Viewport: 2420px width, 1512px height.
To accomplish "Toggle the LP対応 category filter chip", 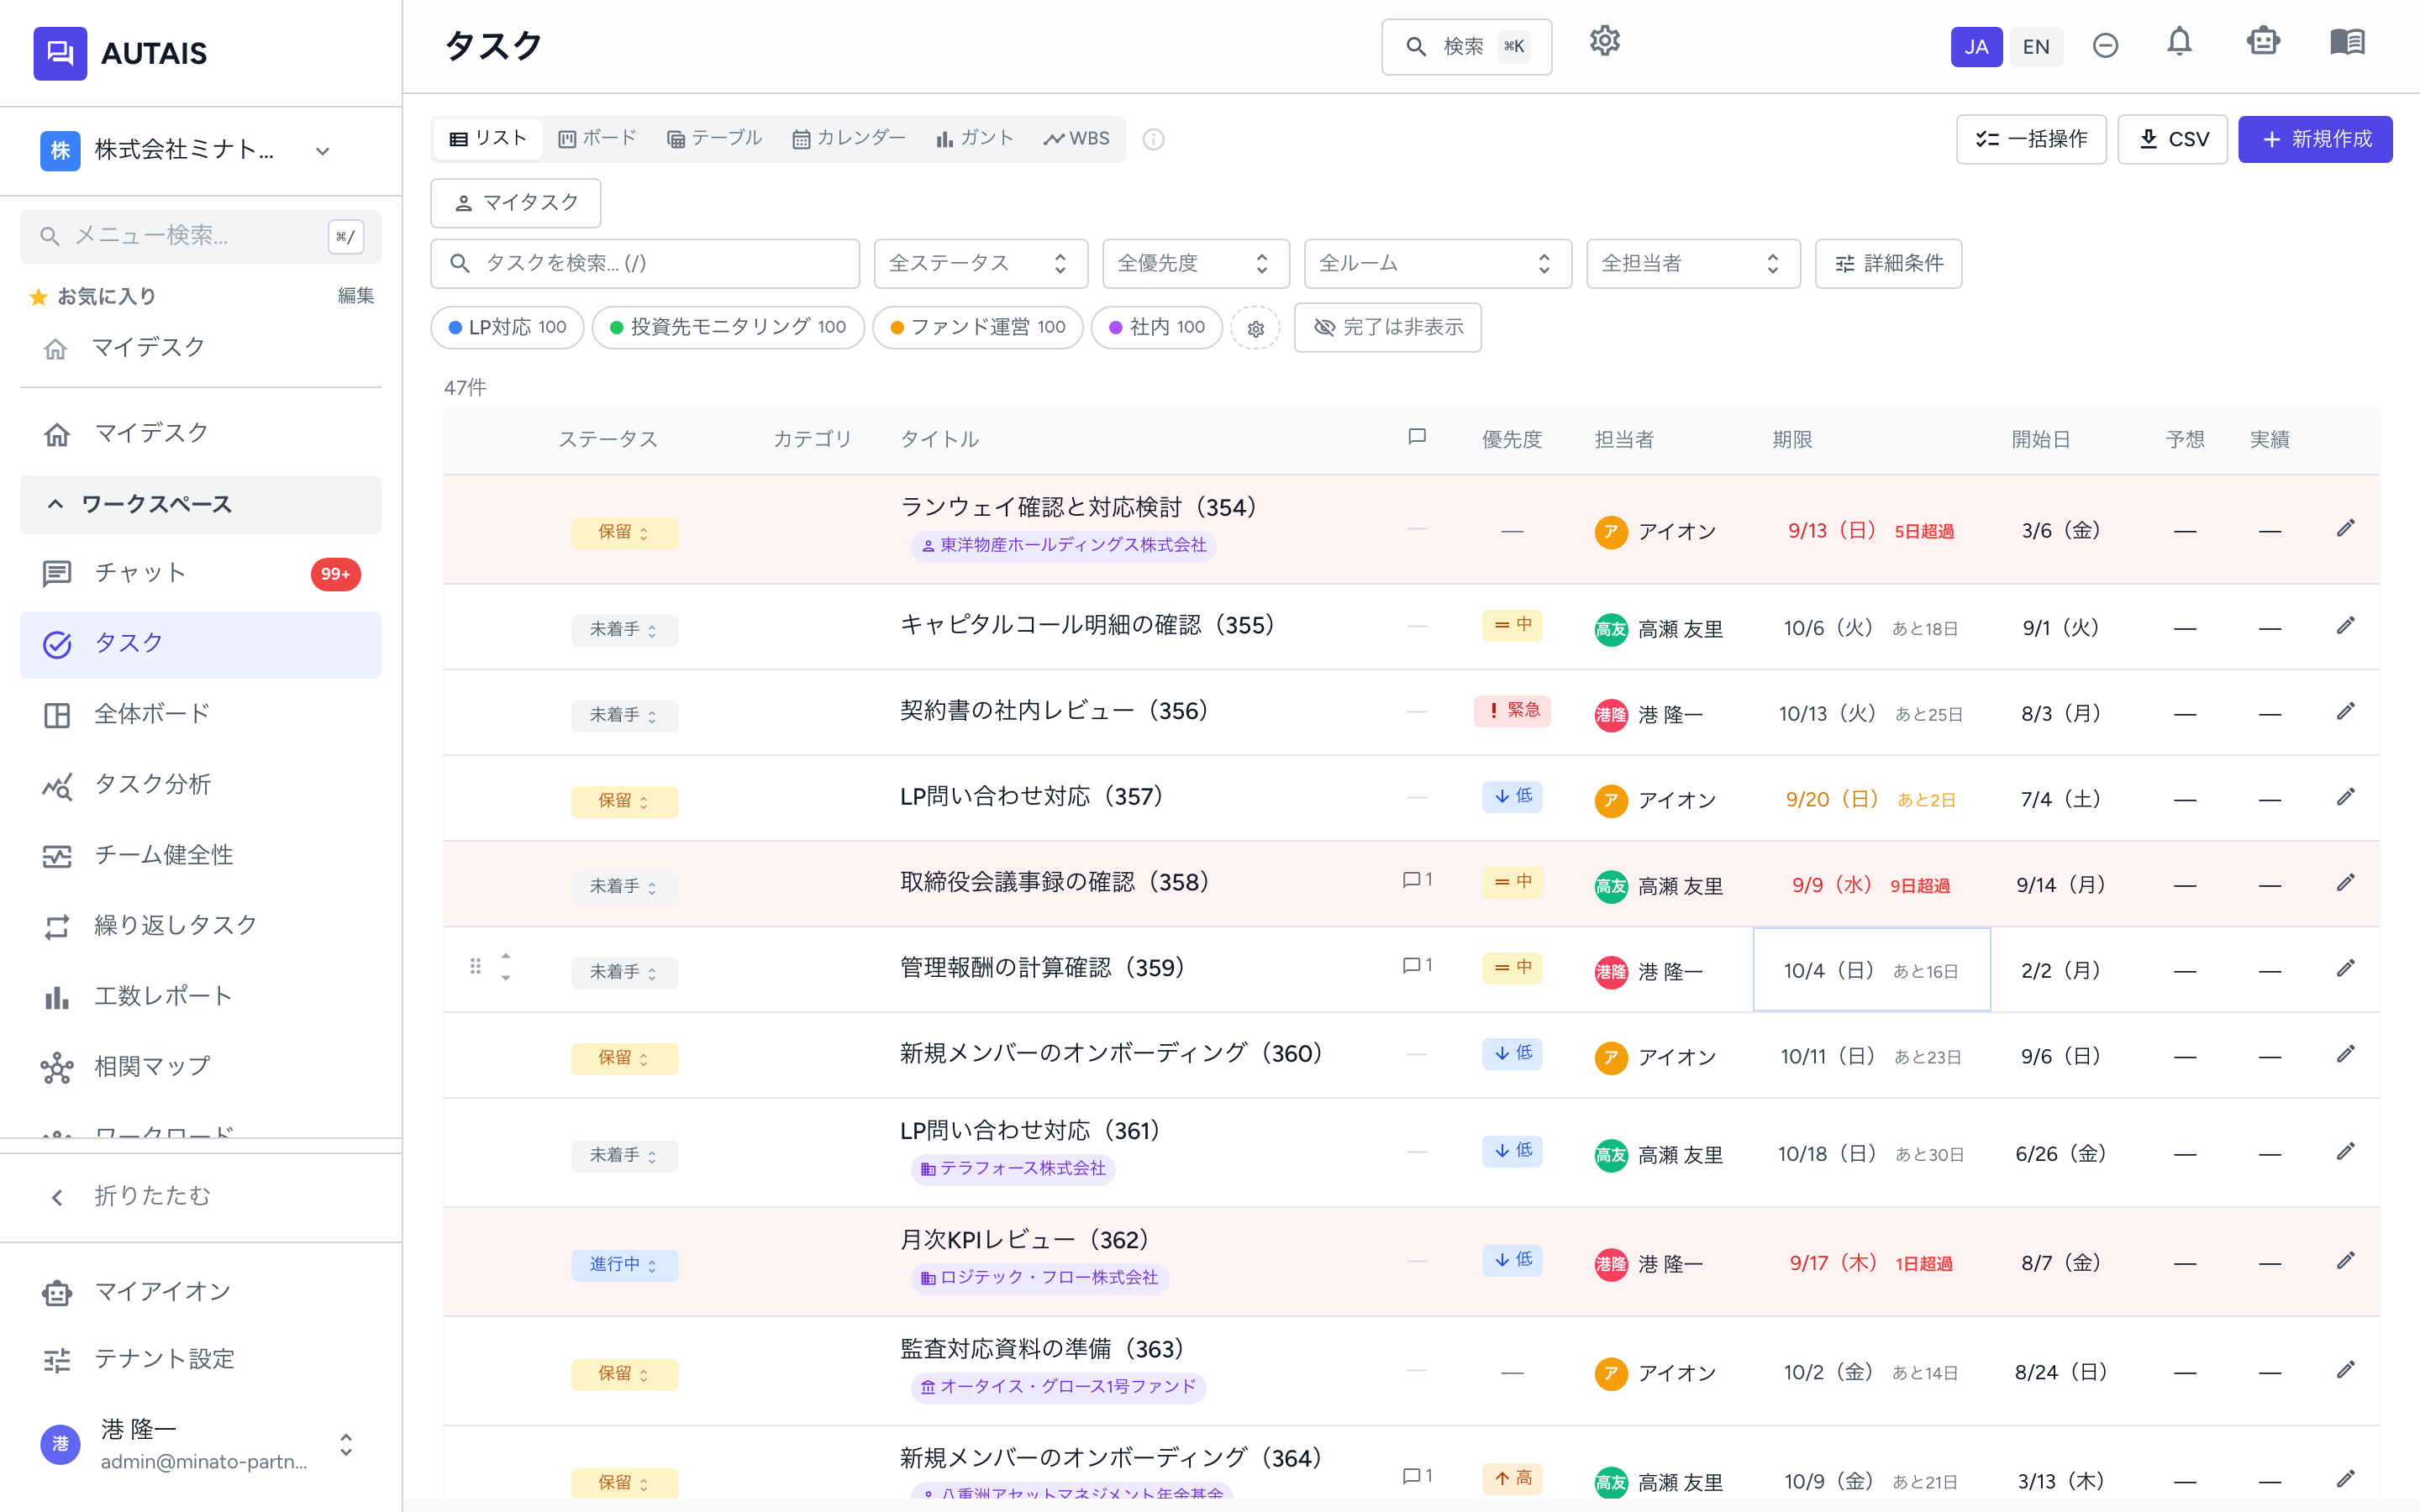I will [507, 328].
